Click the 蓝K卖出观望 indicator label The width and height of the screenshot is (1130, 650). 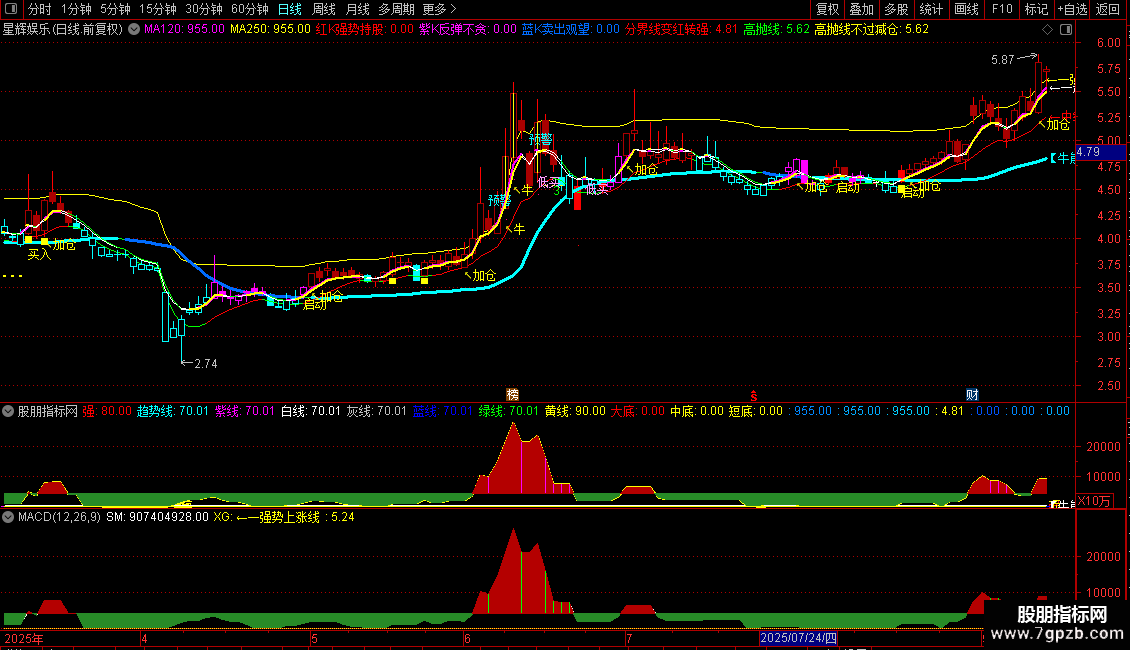pos(571,30)
